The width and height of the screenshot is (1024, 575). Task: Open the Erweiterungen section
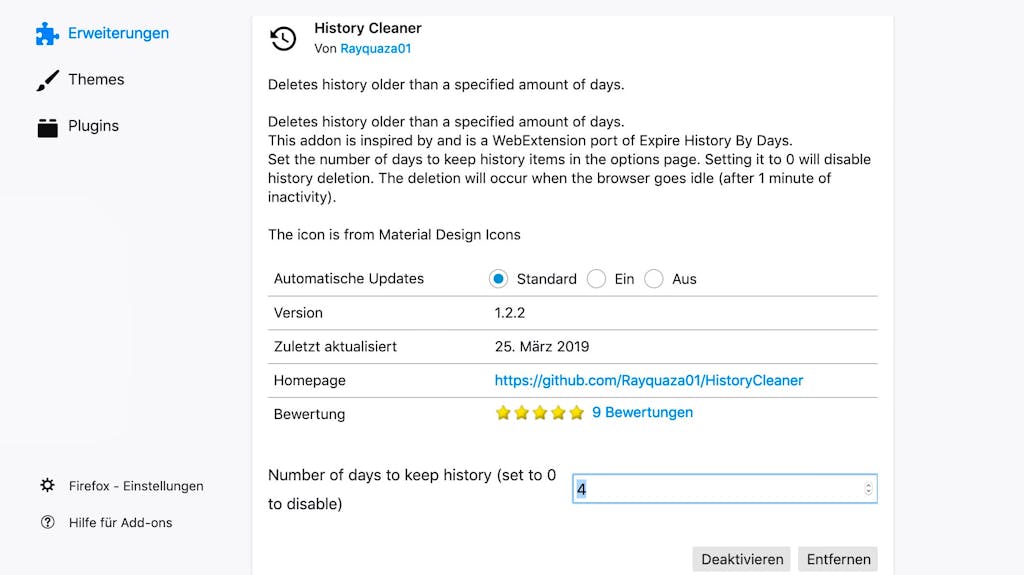point(118,33)
